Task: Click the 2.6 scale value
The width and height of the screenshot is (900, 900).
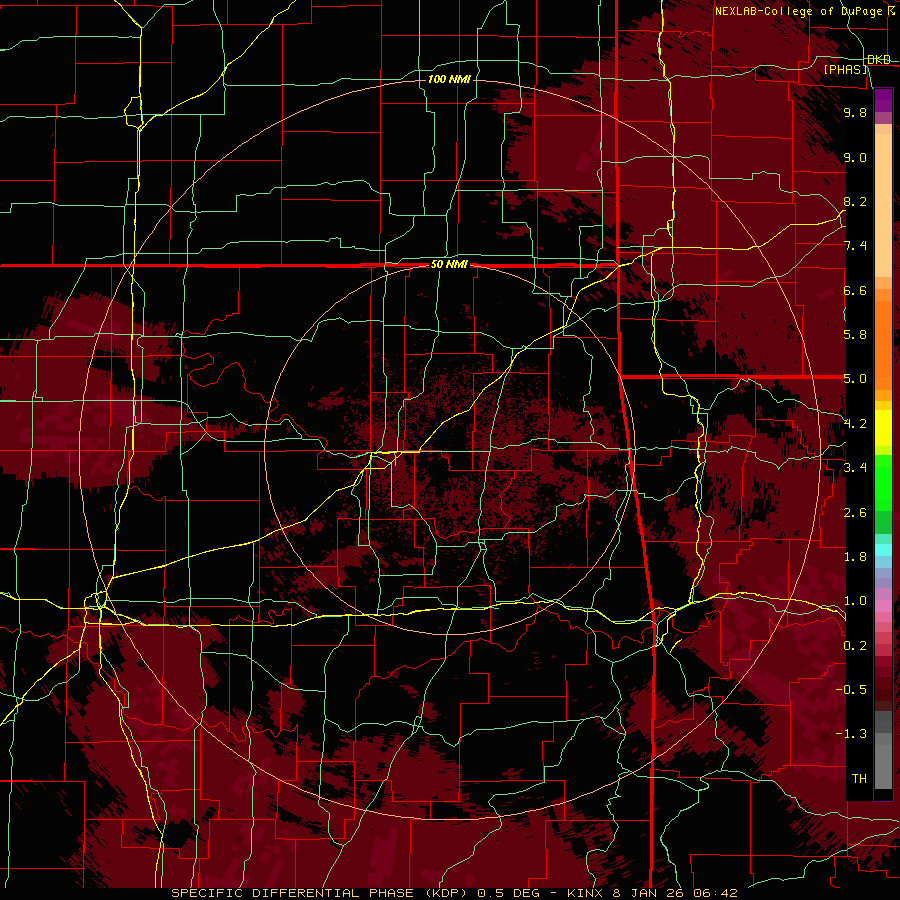Action: (855, 513)
